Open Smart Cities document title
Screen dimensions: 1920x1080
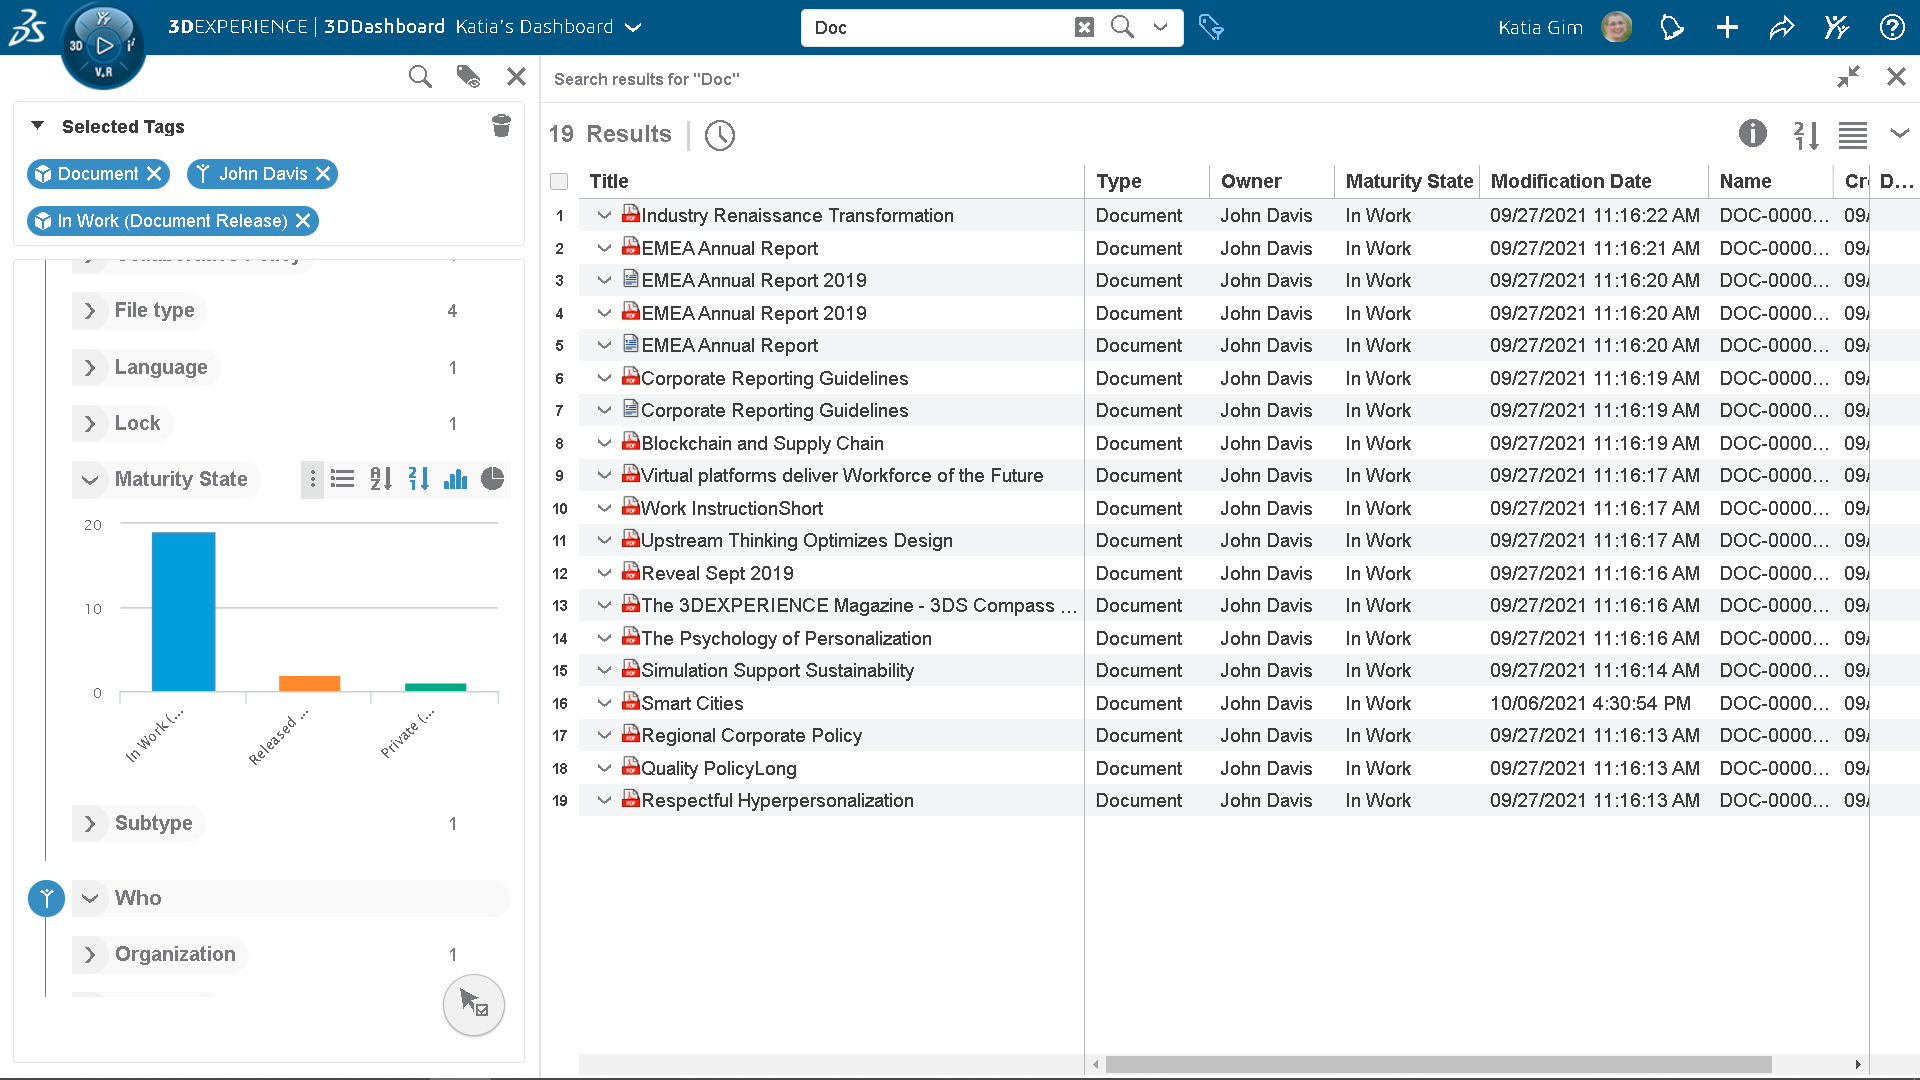(692, 703)
